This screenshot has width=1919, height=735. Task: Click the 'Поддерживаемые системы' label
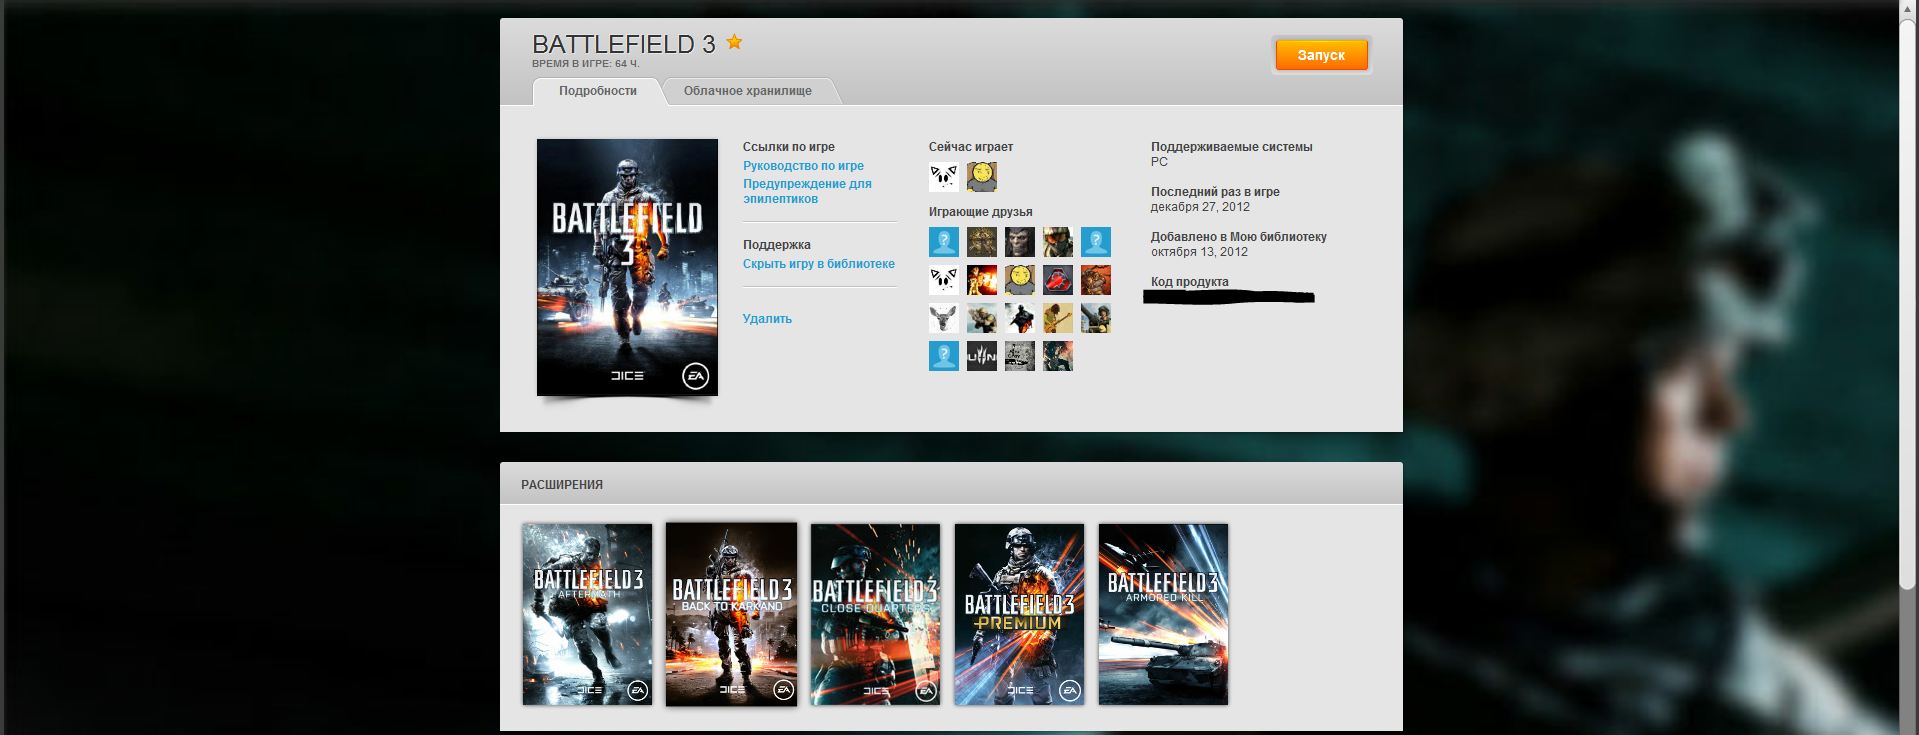pyautogui.click(x=1232, y=147)
